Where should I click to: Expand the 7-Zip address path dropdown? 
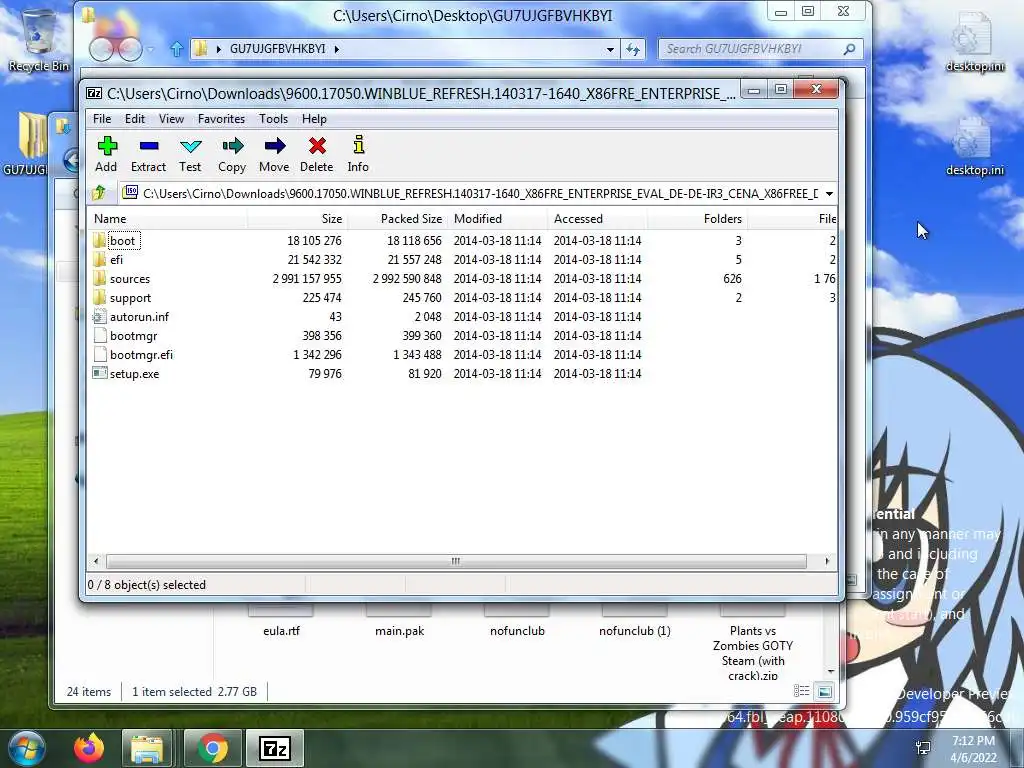(x=829, y=193)
